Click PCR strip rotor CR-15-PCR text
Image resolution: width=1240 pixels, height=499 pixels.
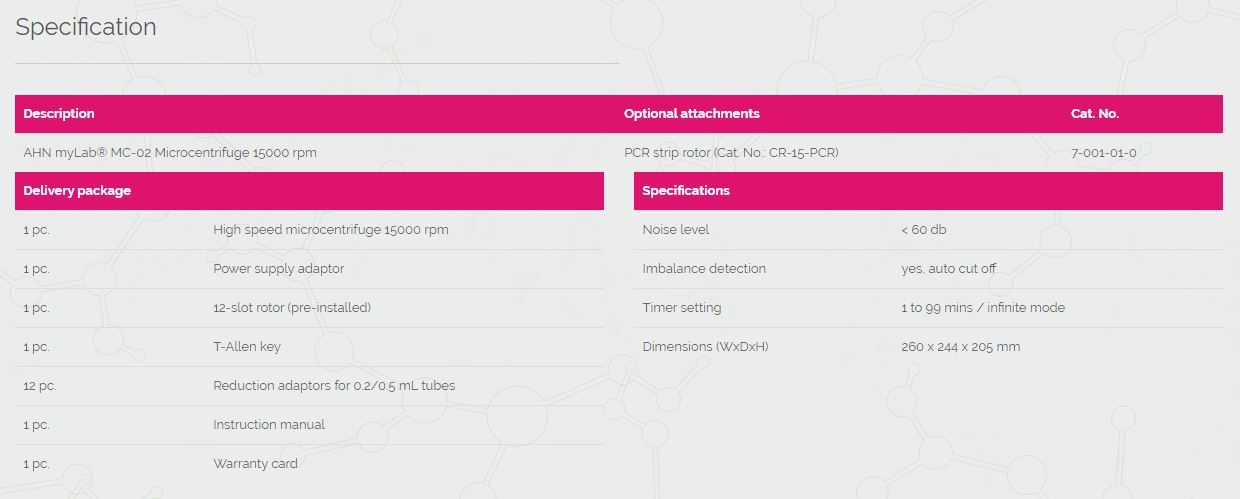point(731,153)
